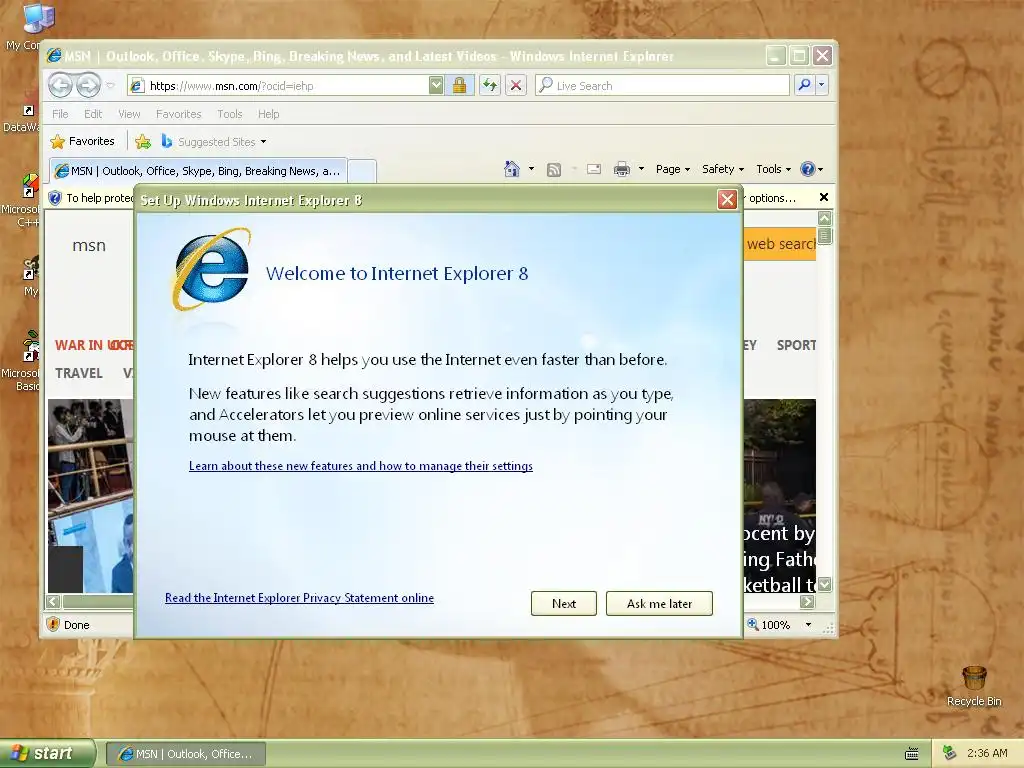This screenshot has width=1024, height=768.
Task: Open a new blank tab
Action: (362, 171)
